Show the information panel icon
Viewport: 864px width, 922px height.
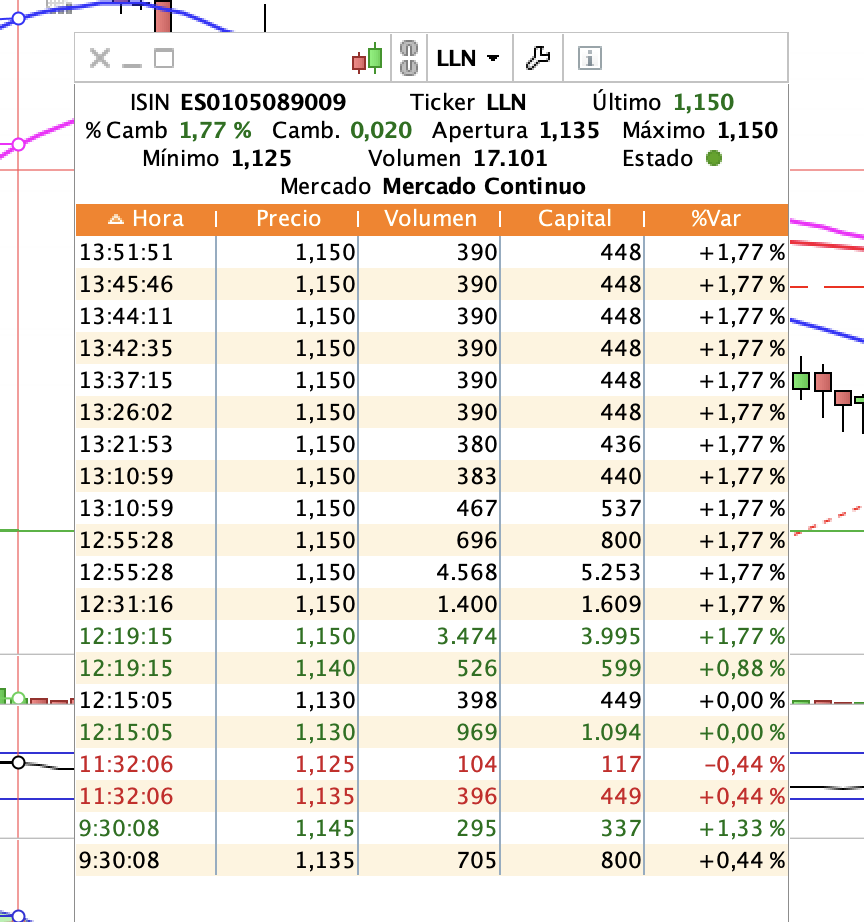pos(590,58)
